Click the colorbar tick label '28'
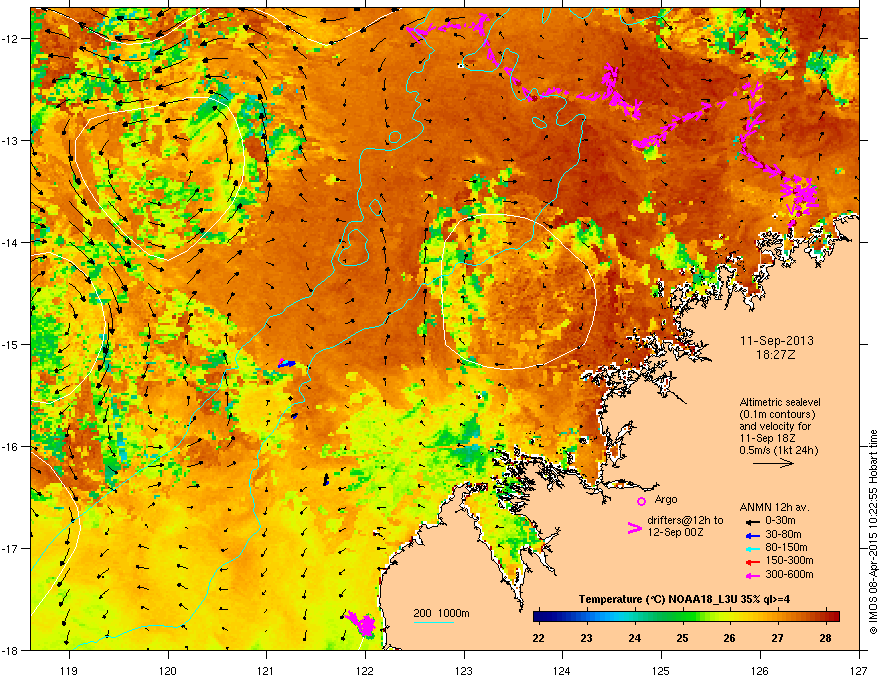The image size is (880, 680). (x=825, y=638)
